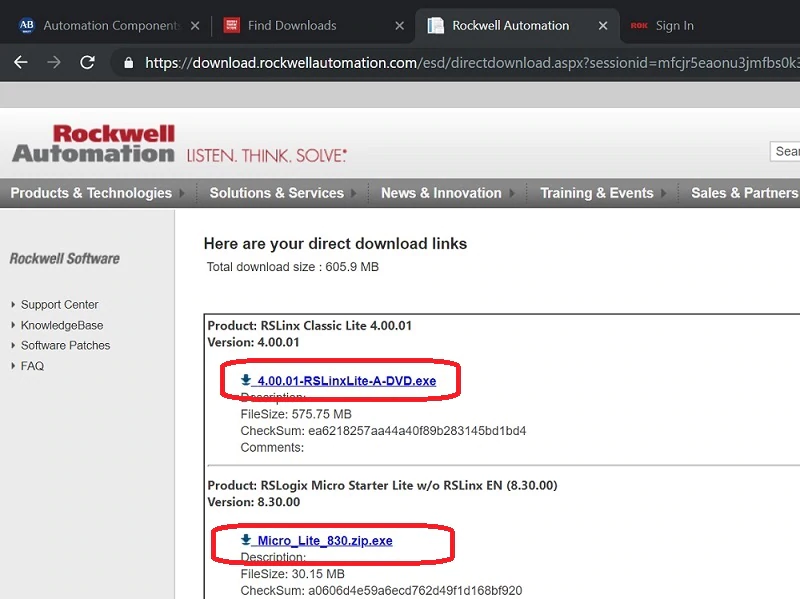Expand arrow next to Solutions & Services

point(354,193)
